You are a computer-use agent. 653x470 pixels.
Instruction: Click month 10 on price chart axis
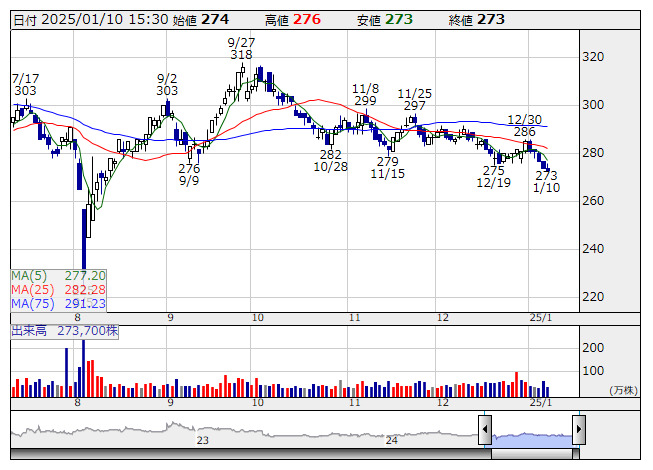point(258,318)
